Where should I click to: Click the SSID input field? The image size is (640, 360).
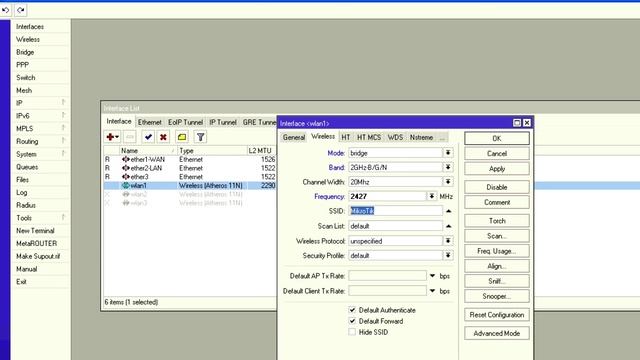click(x=395, y=211)
